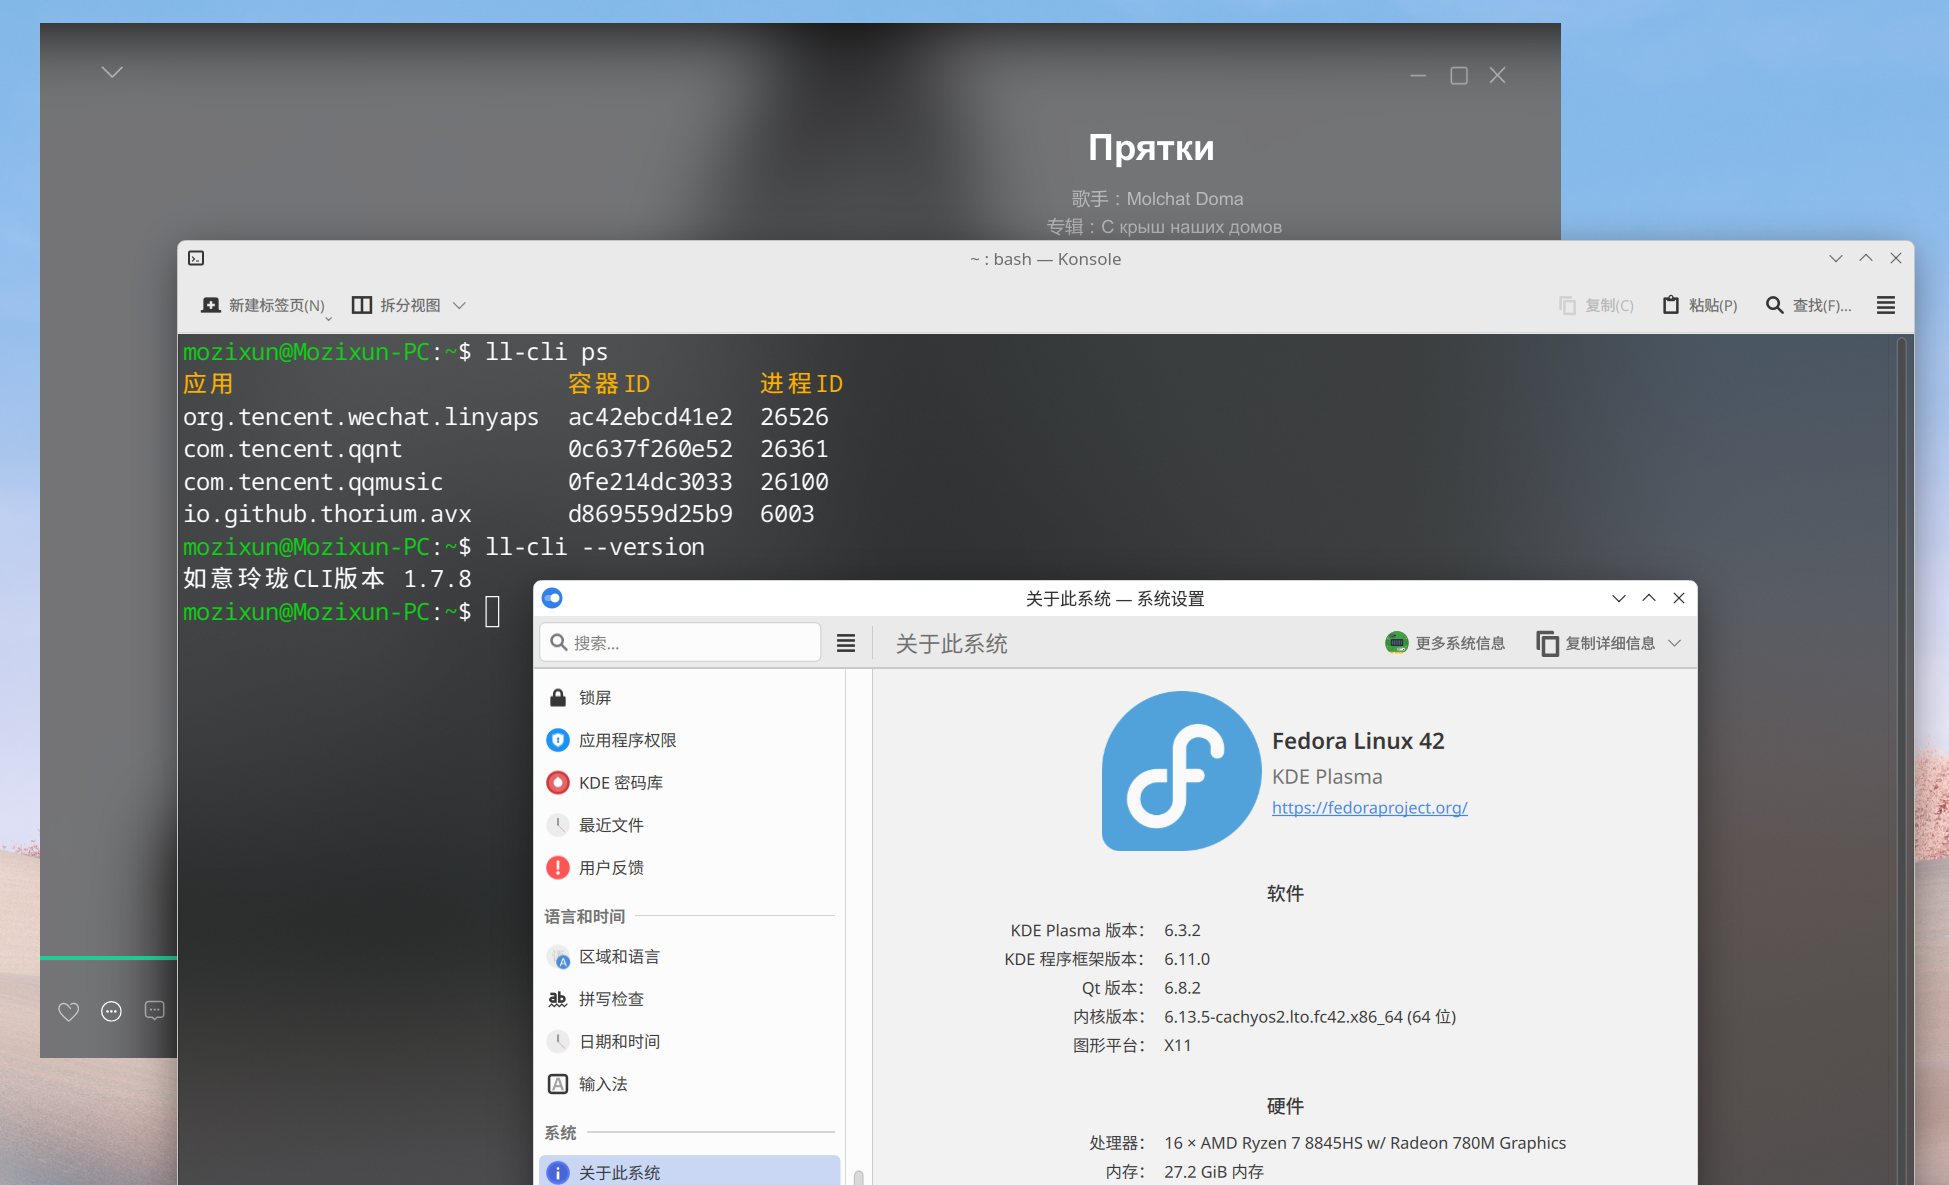Image resolution: width=1949 pixels, height=1185 pixels.
Task: Collapse music player with the down chevron
Action: tap(112, 72)
